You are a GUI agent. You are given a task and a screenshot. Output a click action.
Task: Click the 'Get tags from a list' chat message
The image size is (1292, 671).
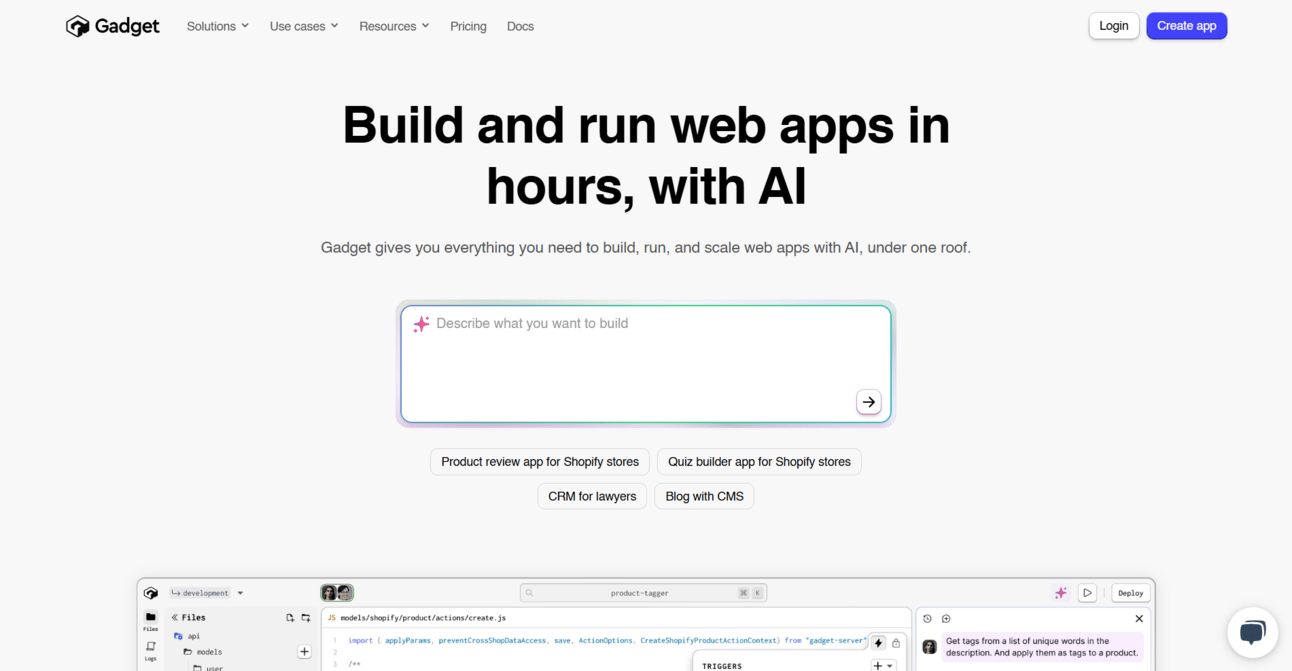point(1042,647)
